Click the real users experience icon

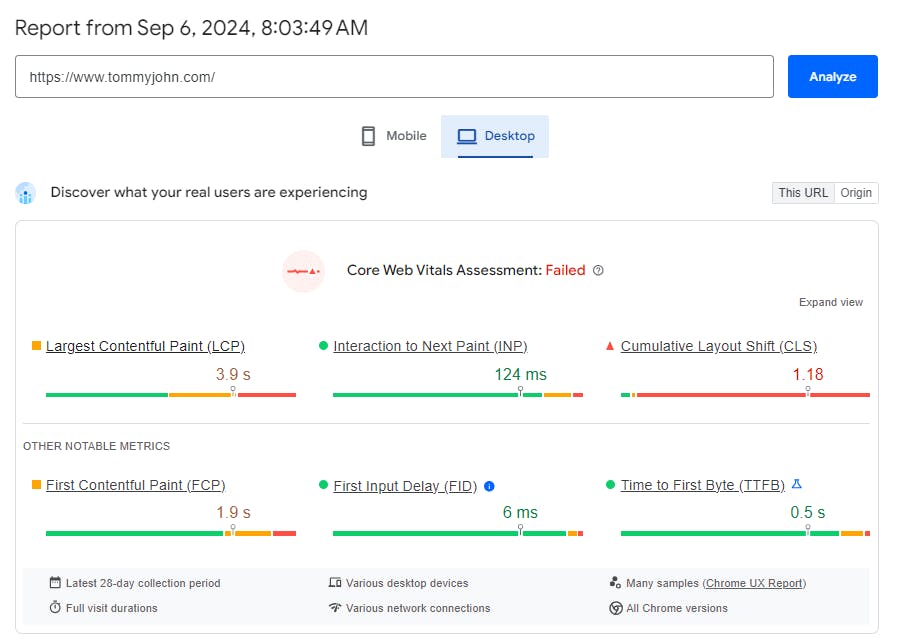click(x=25, y=193)
